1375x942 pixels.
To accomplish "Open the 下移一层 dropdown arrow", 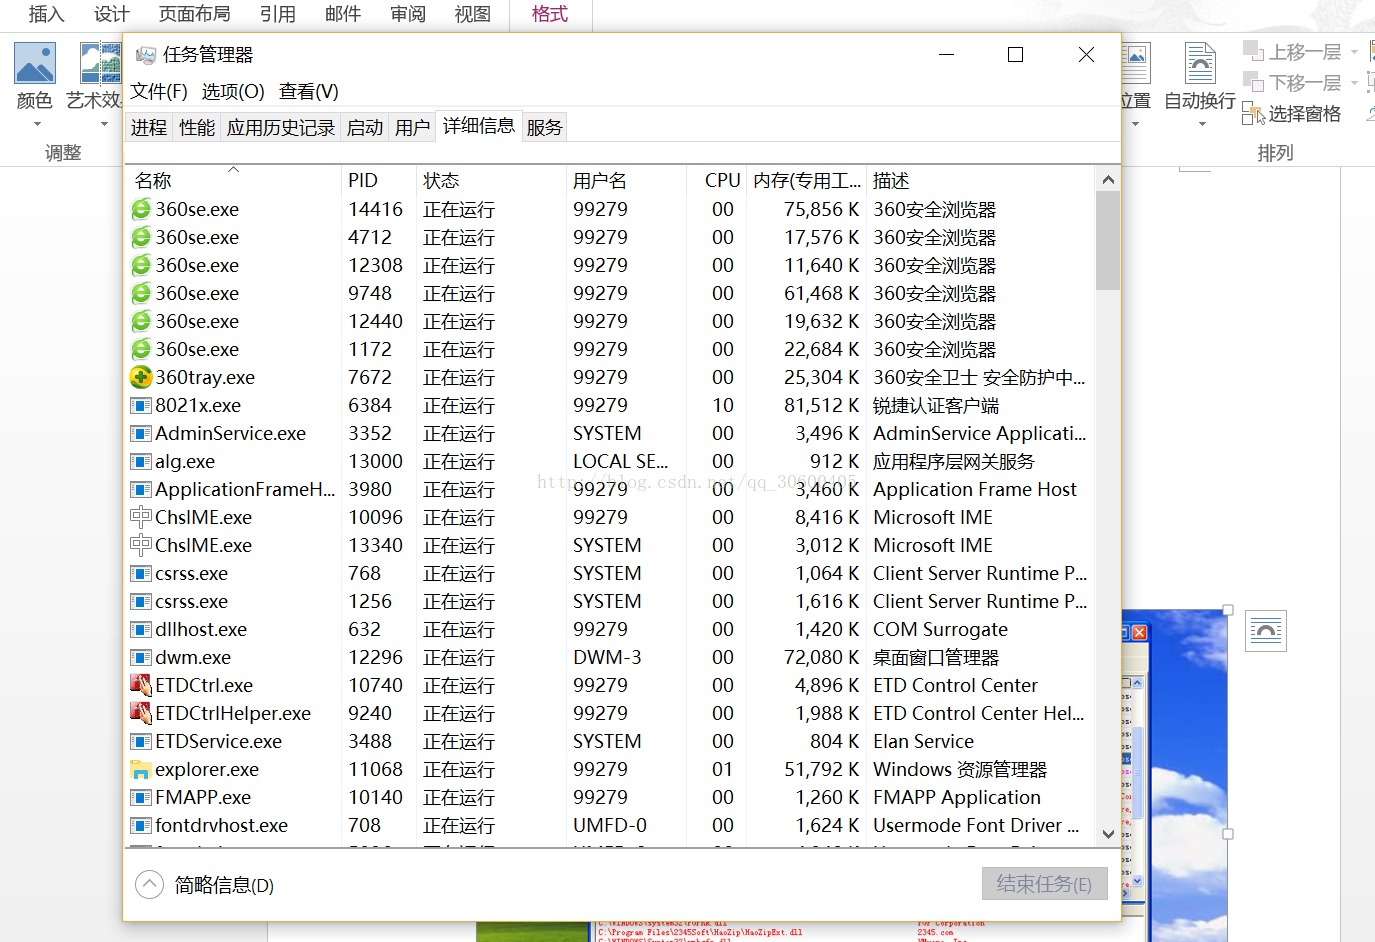I will (x=1354, y=83).
